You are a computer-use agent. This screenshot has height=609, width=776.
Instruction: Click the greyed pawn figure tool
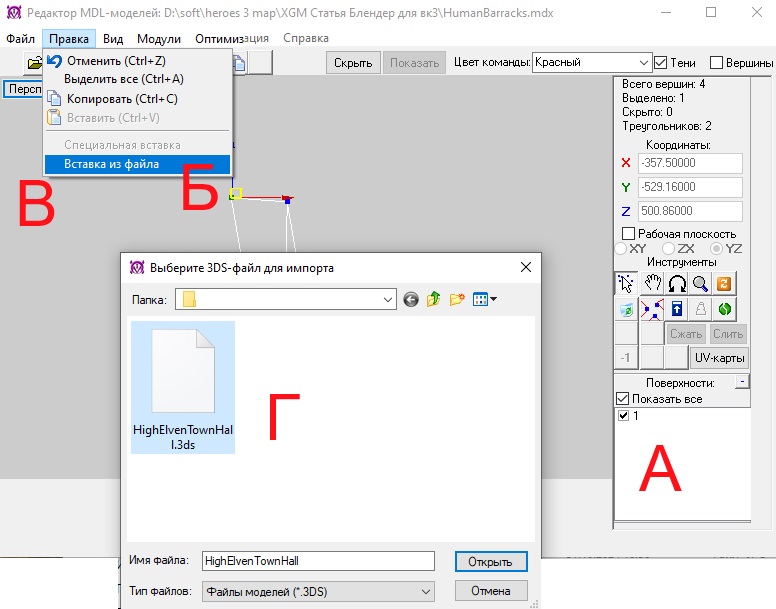click(x=700, y=310)
